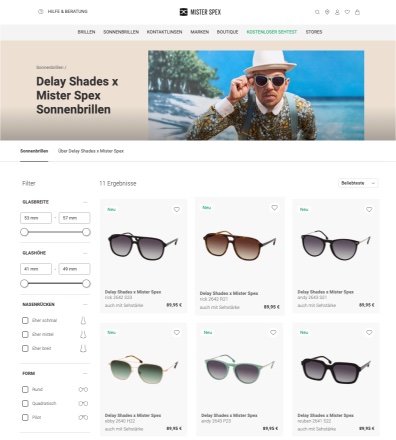Click Glashöhe 41 mm input field
This screenshot has width=396, height=440.
(36, 269)
